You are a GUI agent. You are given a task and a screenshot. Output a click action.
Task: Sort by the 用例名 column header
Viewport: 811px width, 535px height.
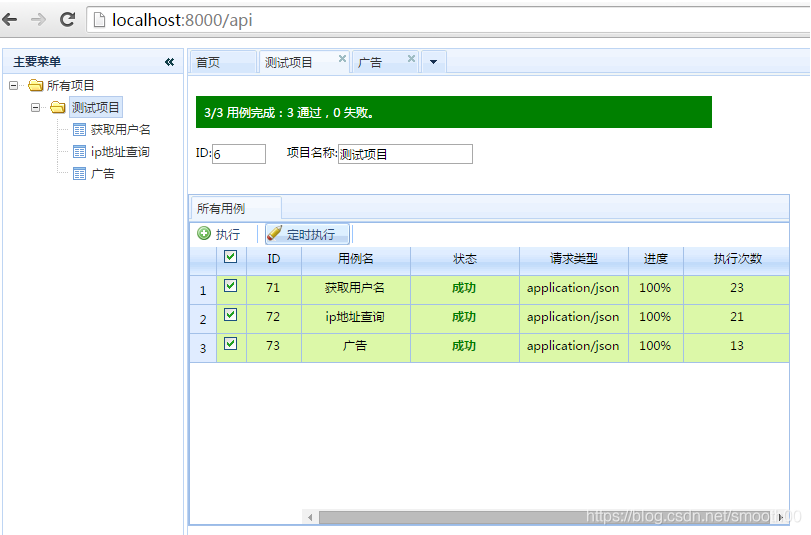point(356,259)
